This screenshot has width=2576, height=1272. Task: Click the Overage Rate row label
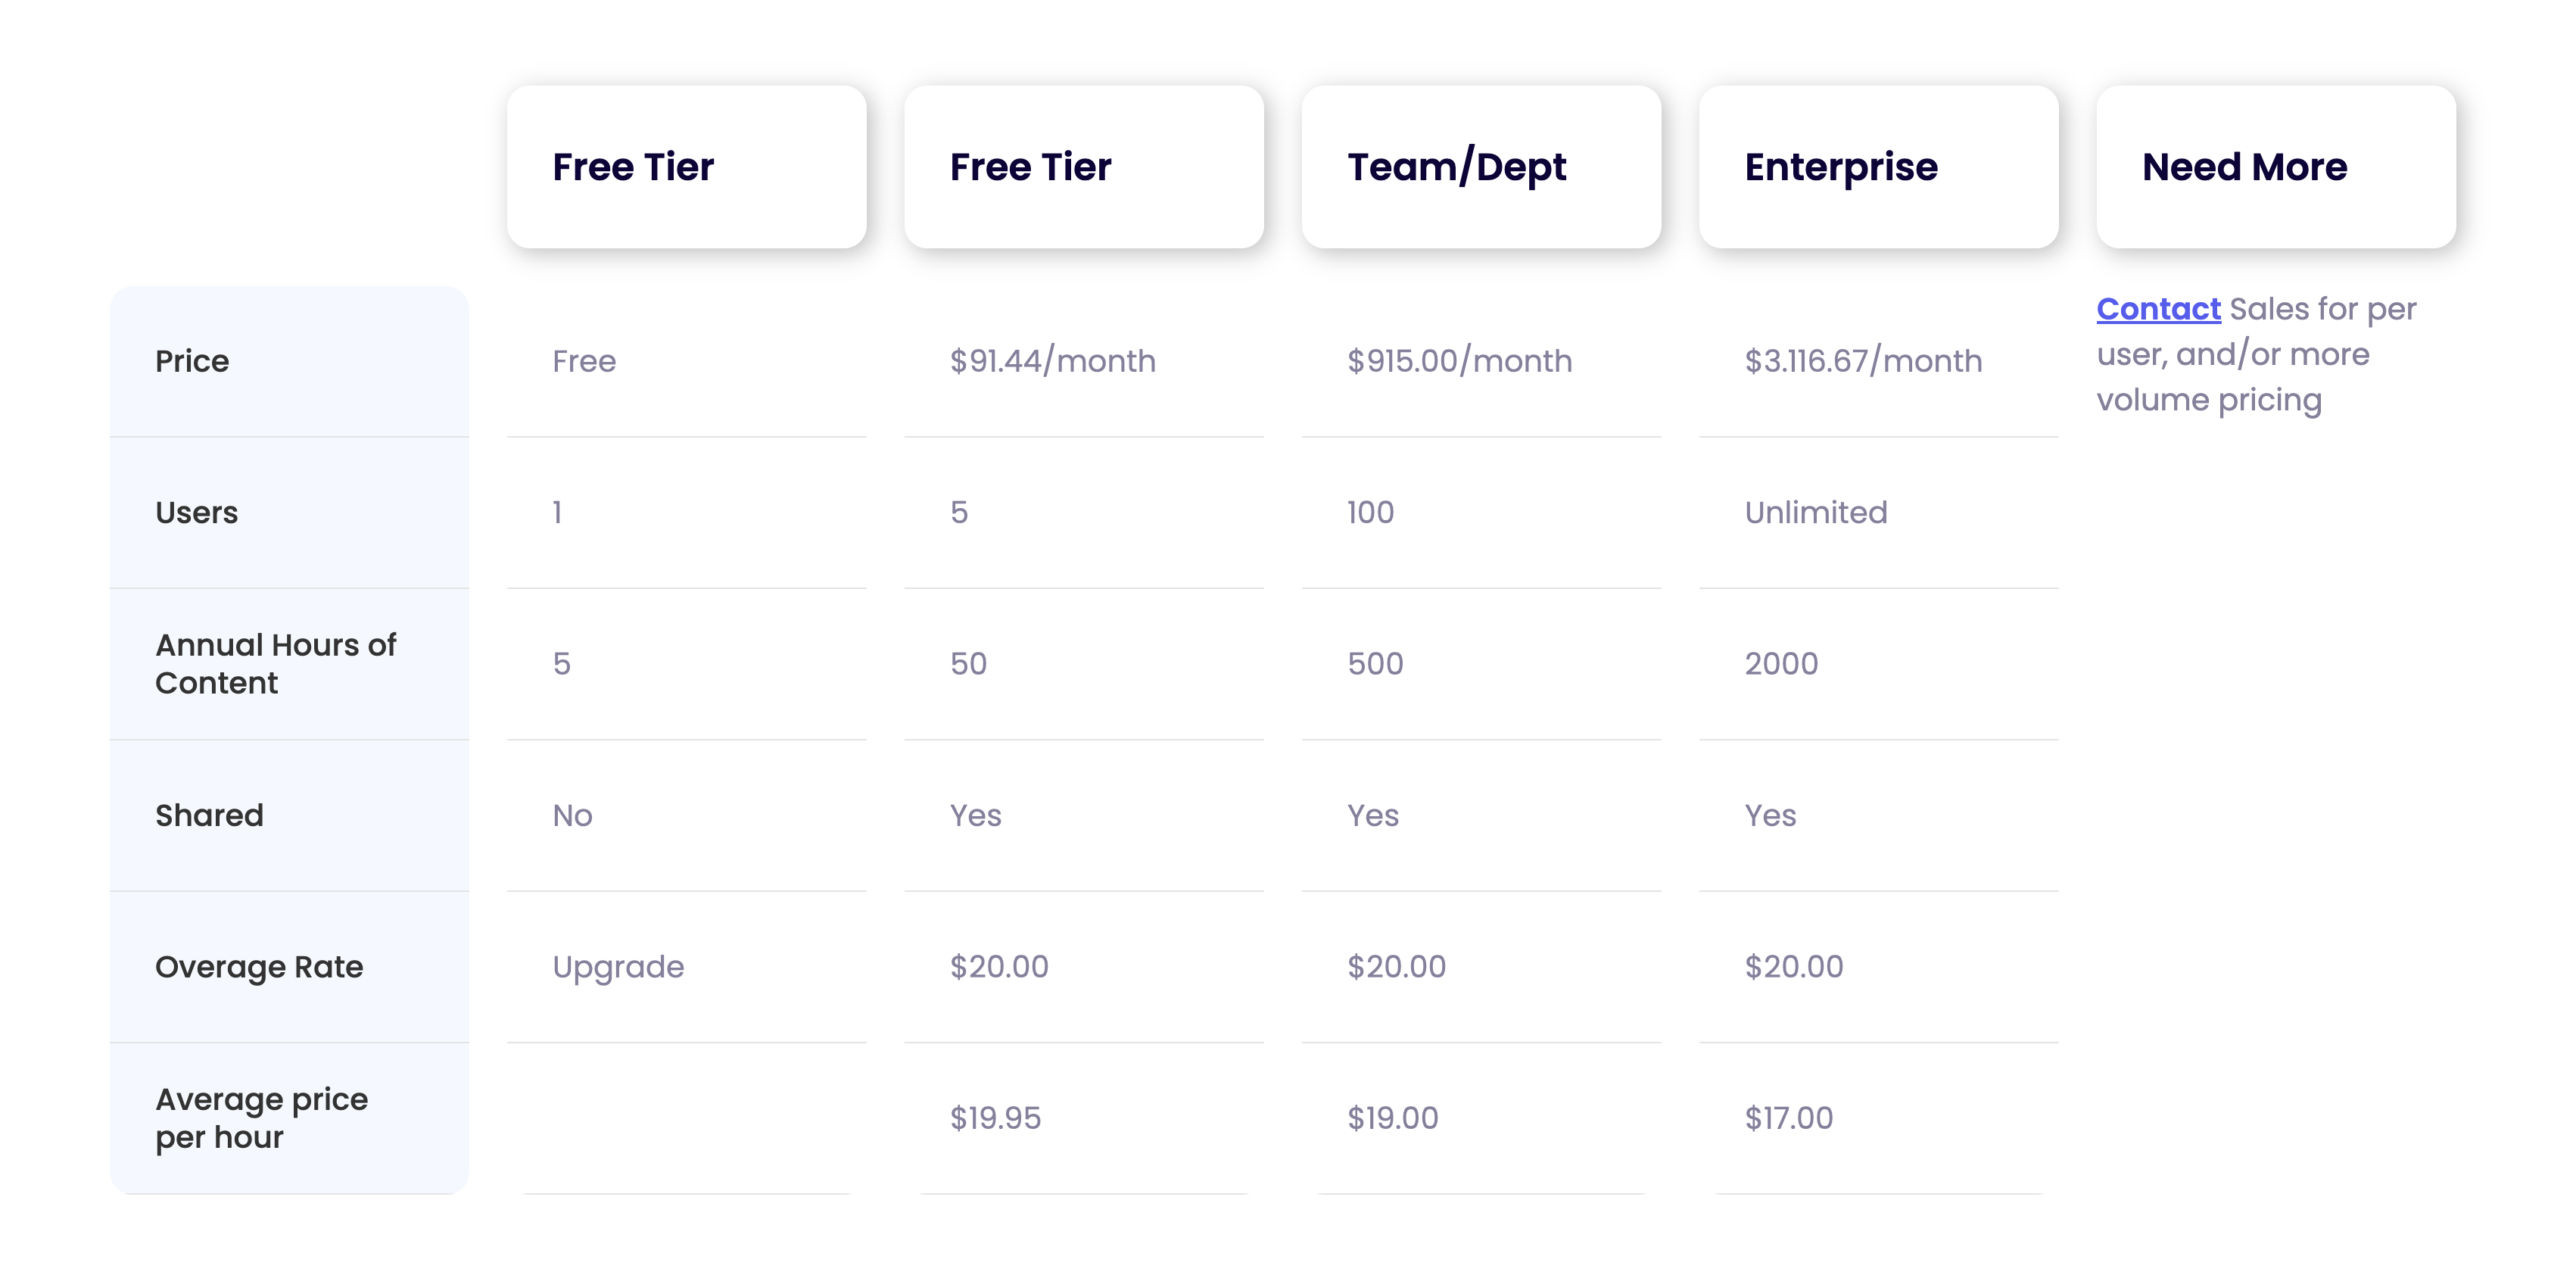(x=259, y=967)
